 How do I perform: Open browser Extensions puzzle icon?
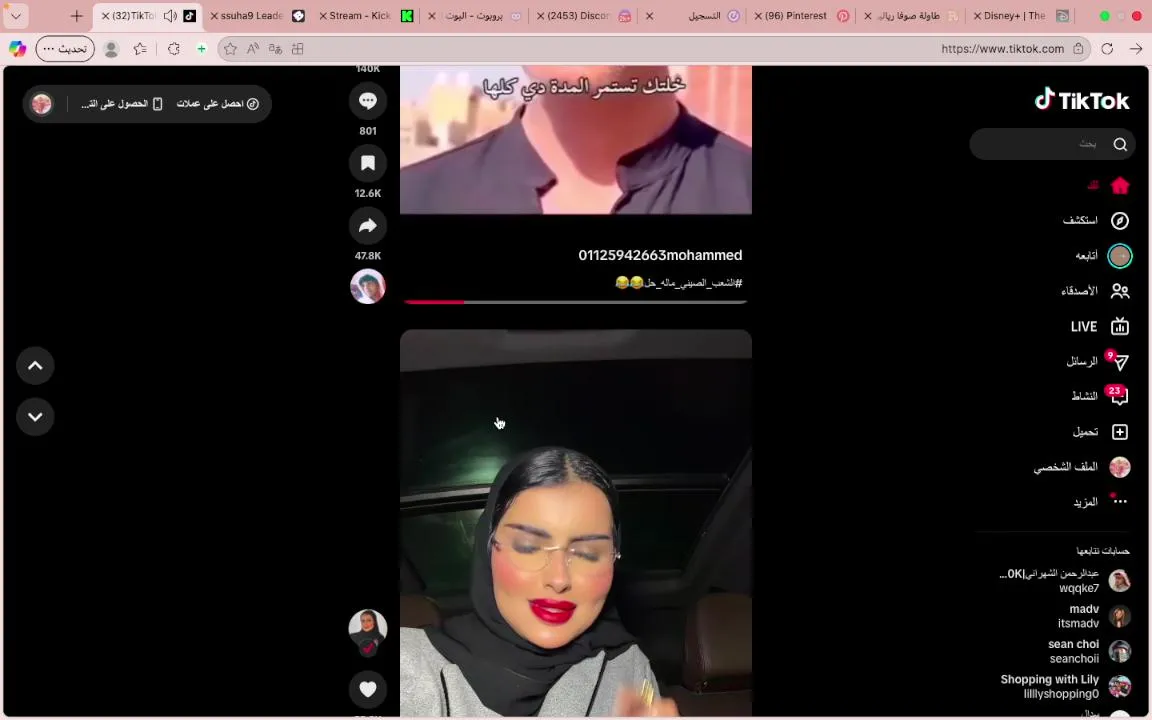coord(173,48)
